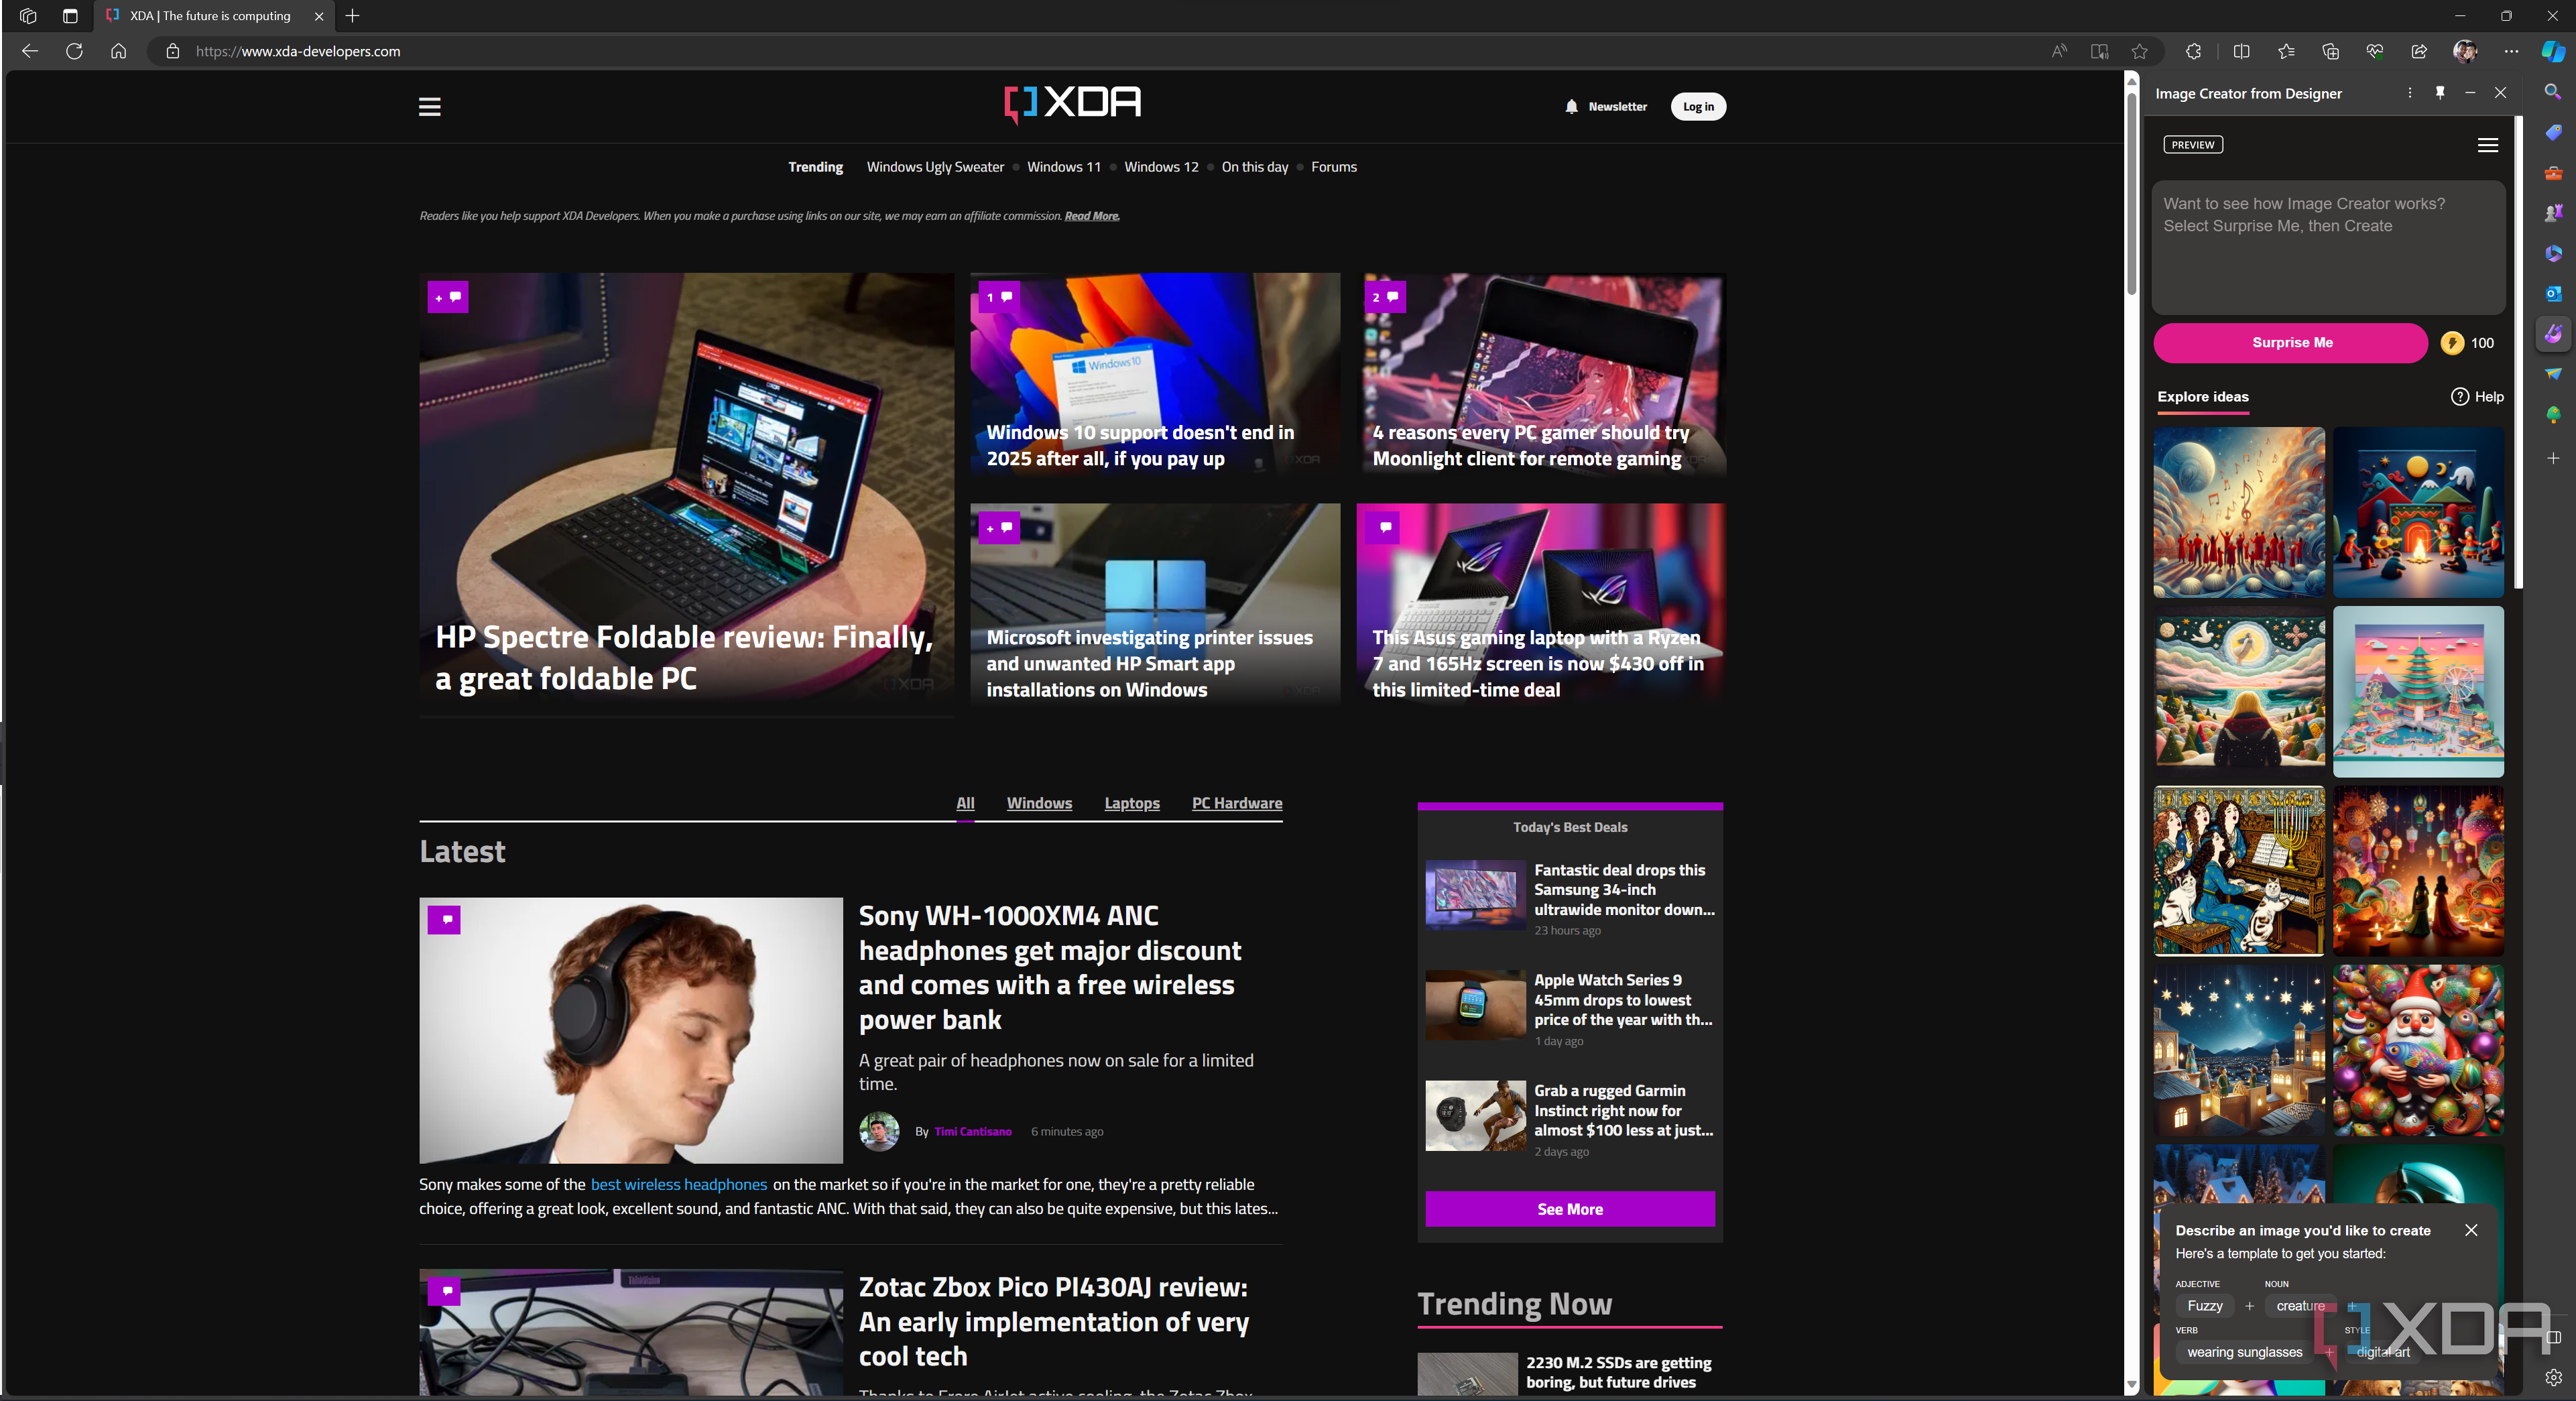Open the menorah piano idea thumbnail
This screenshot has width=2576, height=1401.
pos(2239,871)
